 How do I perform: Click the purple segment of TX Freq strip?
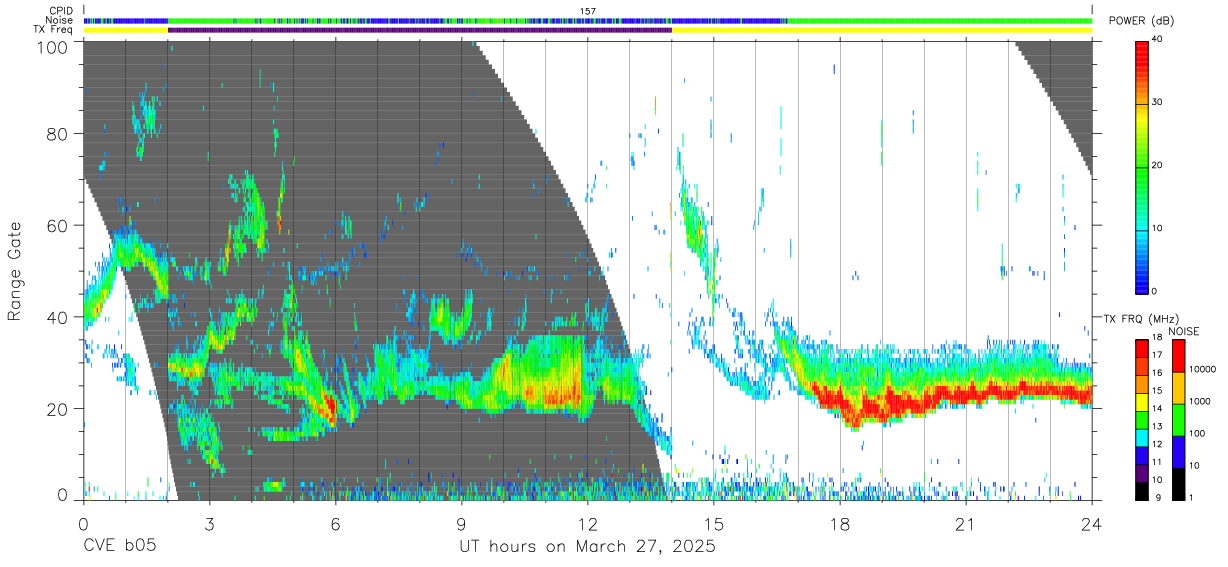(x=420, y=30)
